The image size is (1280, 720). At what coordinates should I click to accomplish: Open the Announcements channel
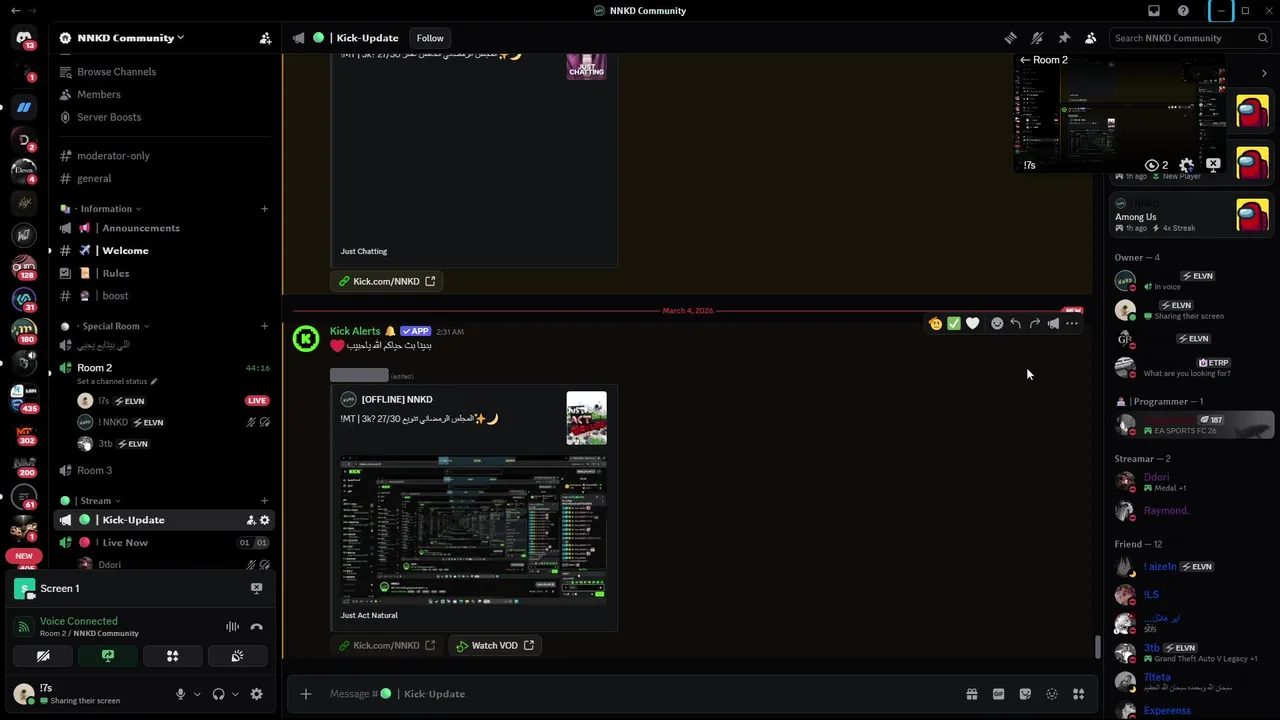[166, 228]
